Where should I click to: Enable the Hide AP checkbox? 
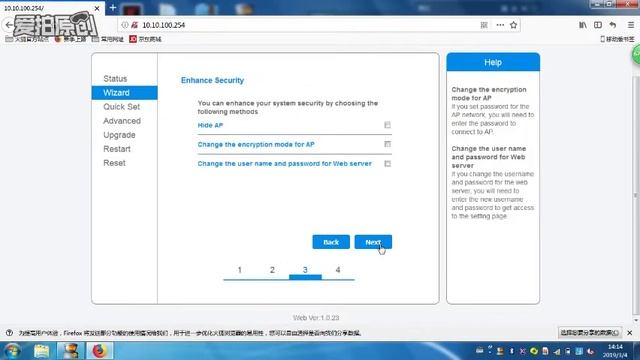pos(387,125)
